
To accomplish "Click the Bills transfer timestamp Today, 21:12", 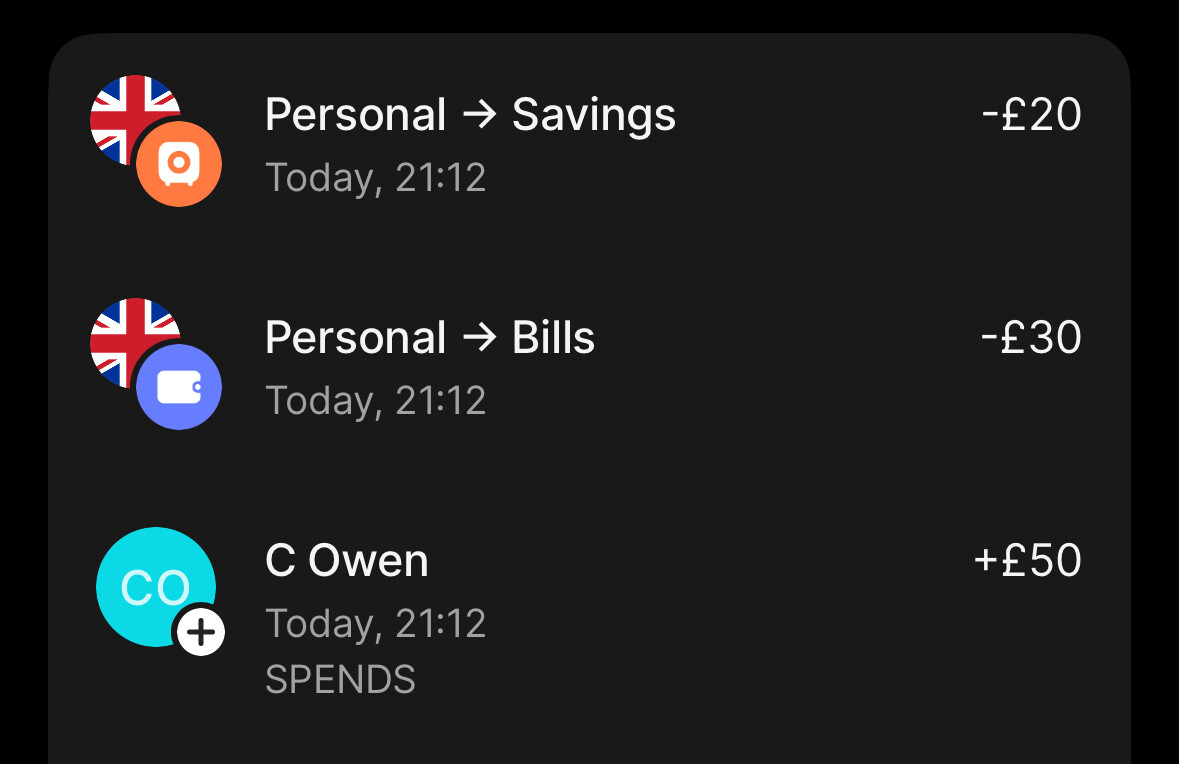I will pos(375,401).
